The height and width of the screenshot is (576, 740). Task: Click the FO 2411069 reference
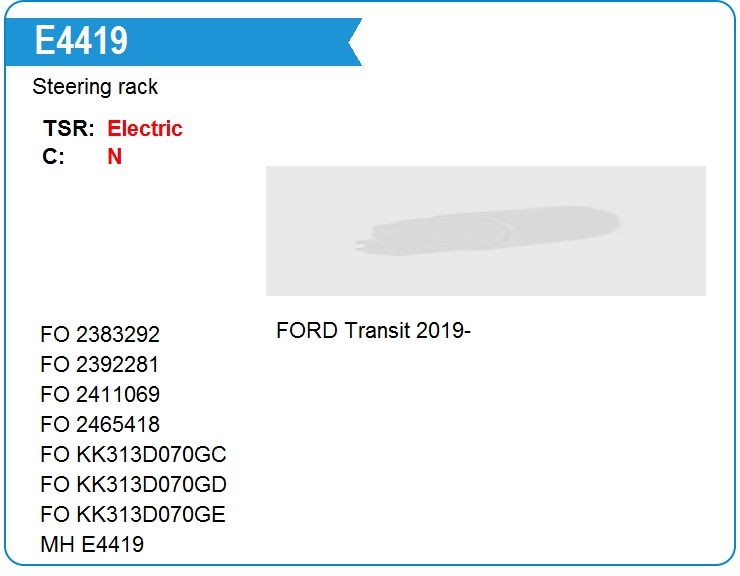click(x=100, y=395)
